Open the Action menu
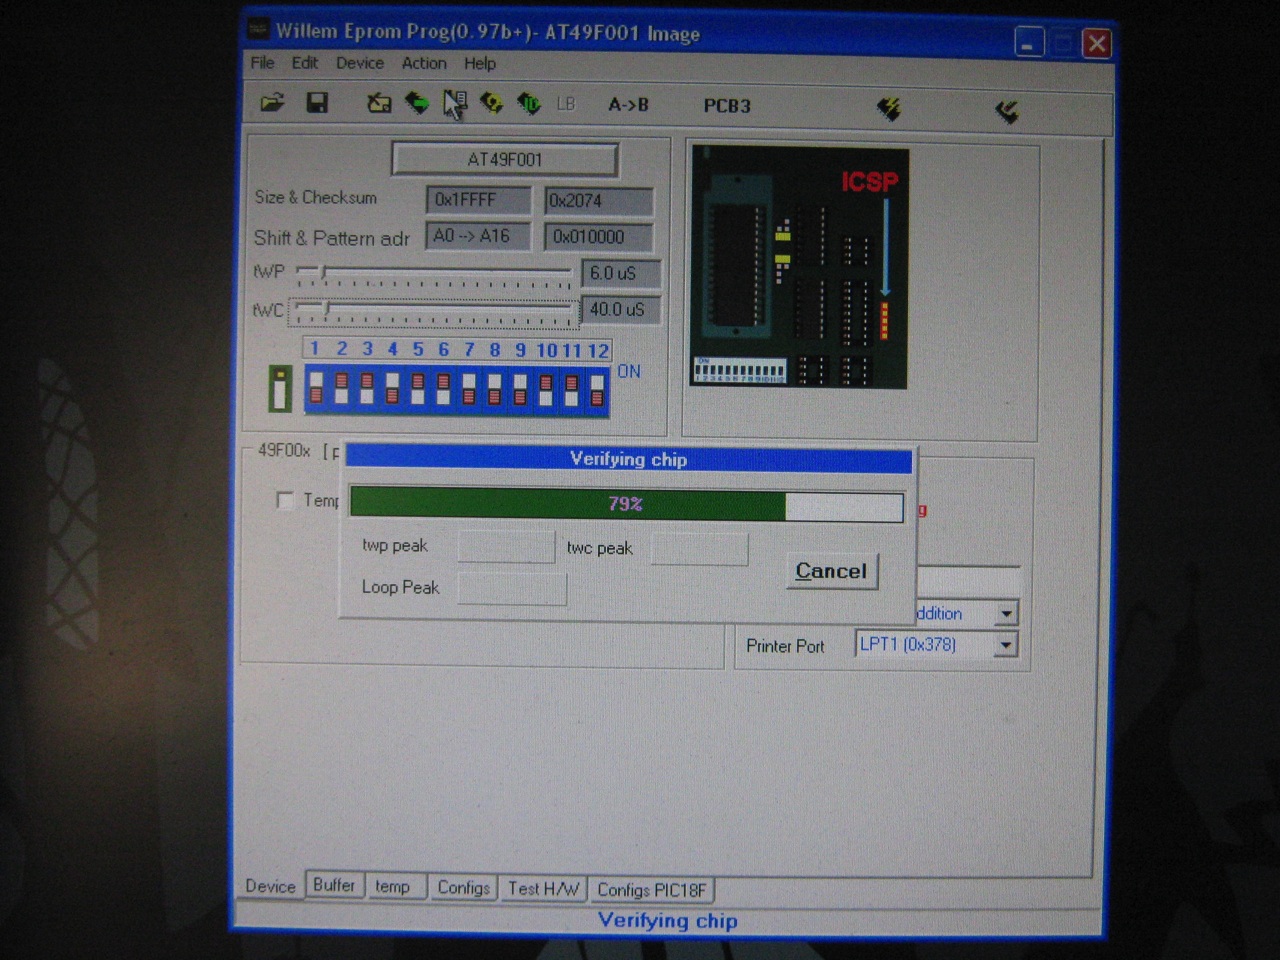The width and height of the screenshot is (1280, 960). point(424,63)
